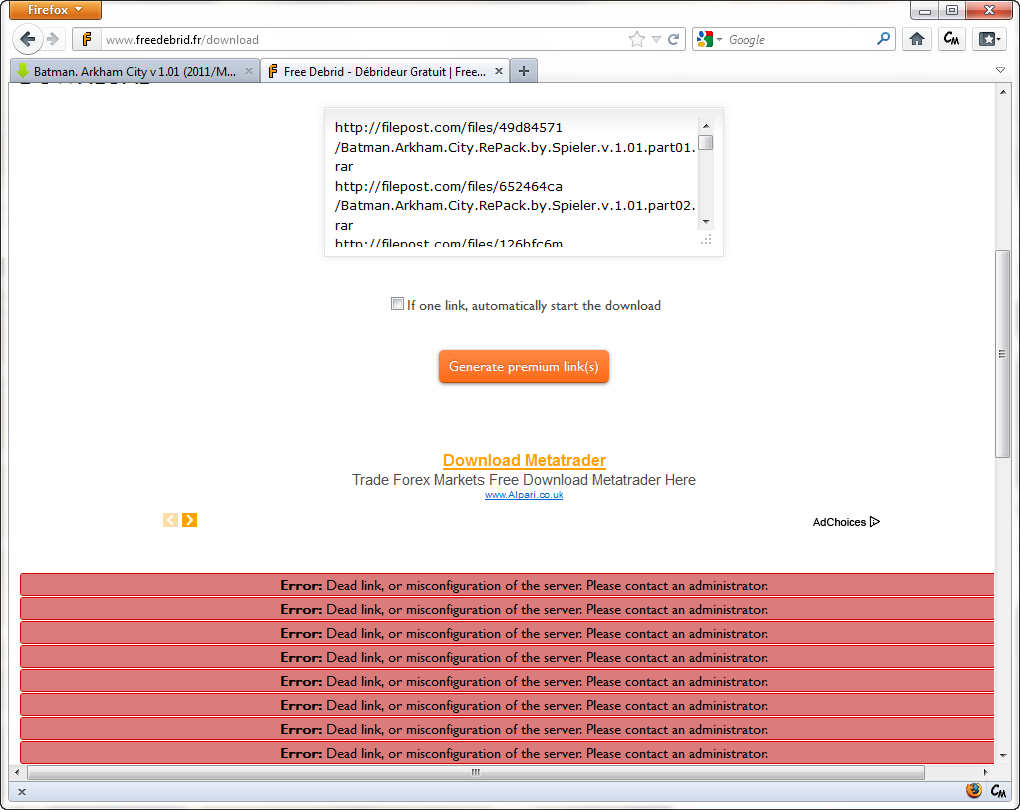Click the CM icon in add-on bar
Screen dimensions: 1020x810
click(999, 790)
